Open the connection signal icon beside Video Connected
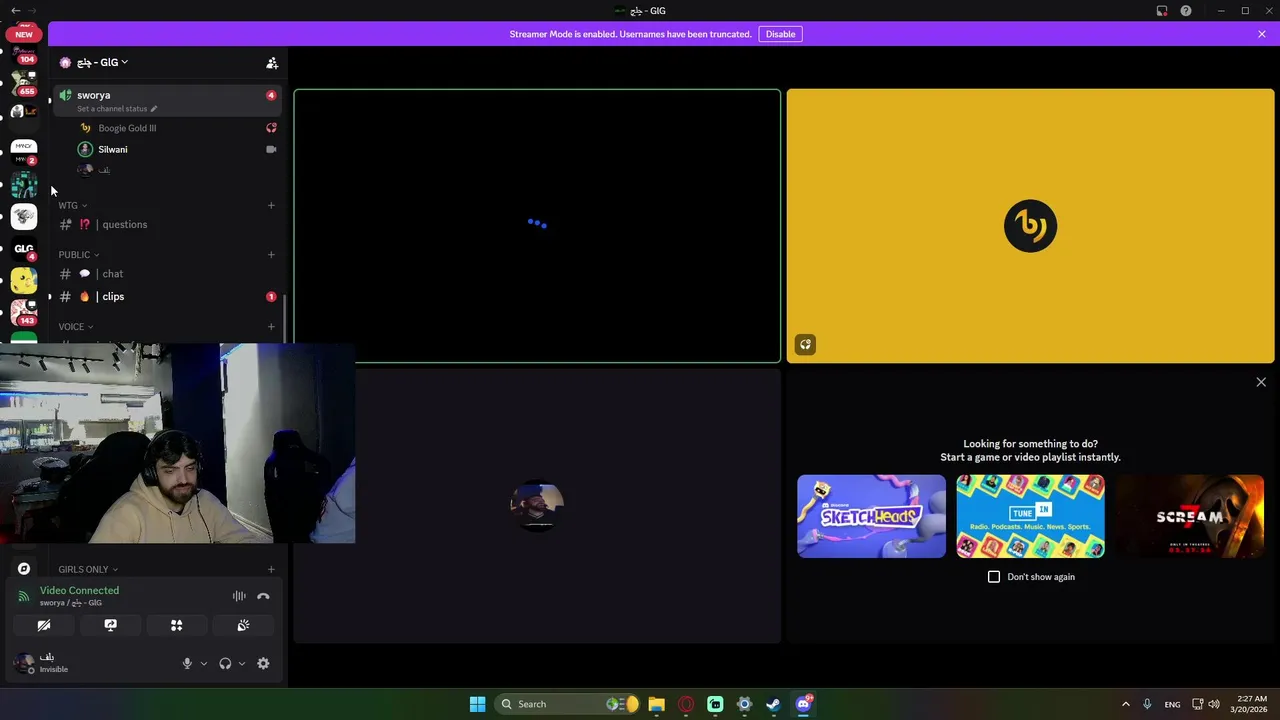The image size is (1280, 720). [24, 596]
